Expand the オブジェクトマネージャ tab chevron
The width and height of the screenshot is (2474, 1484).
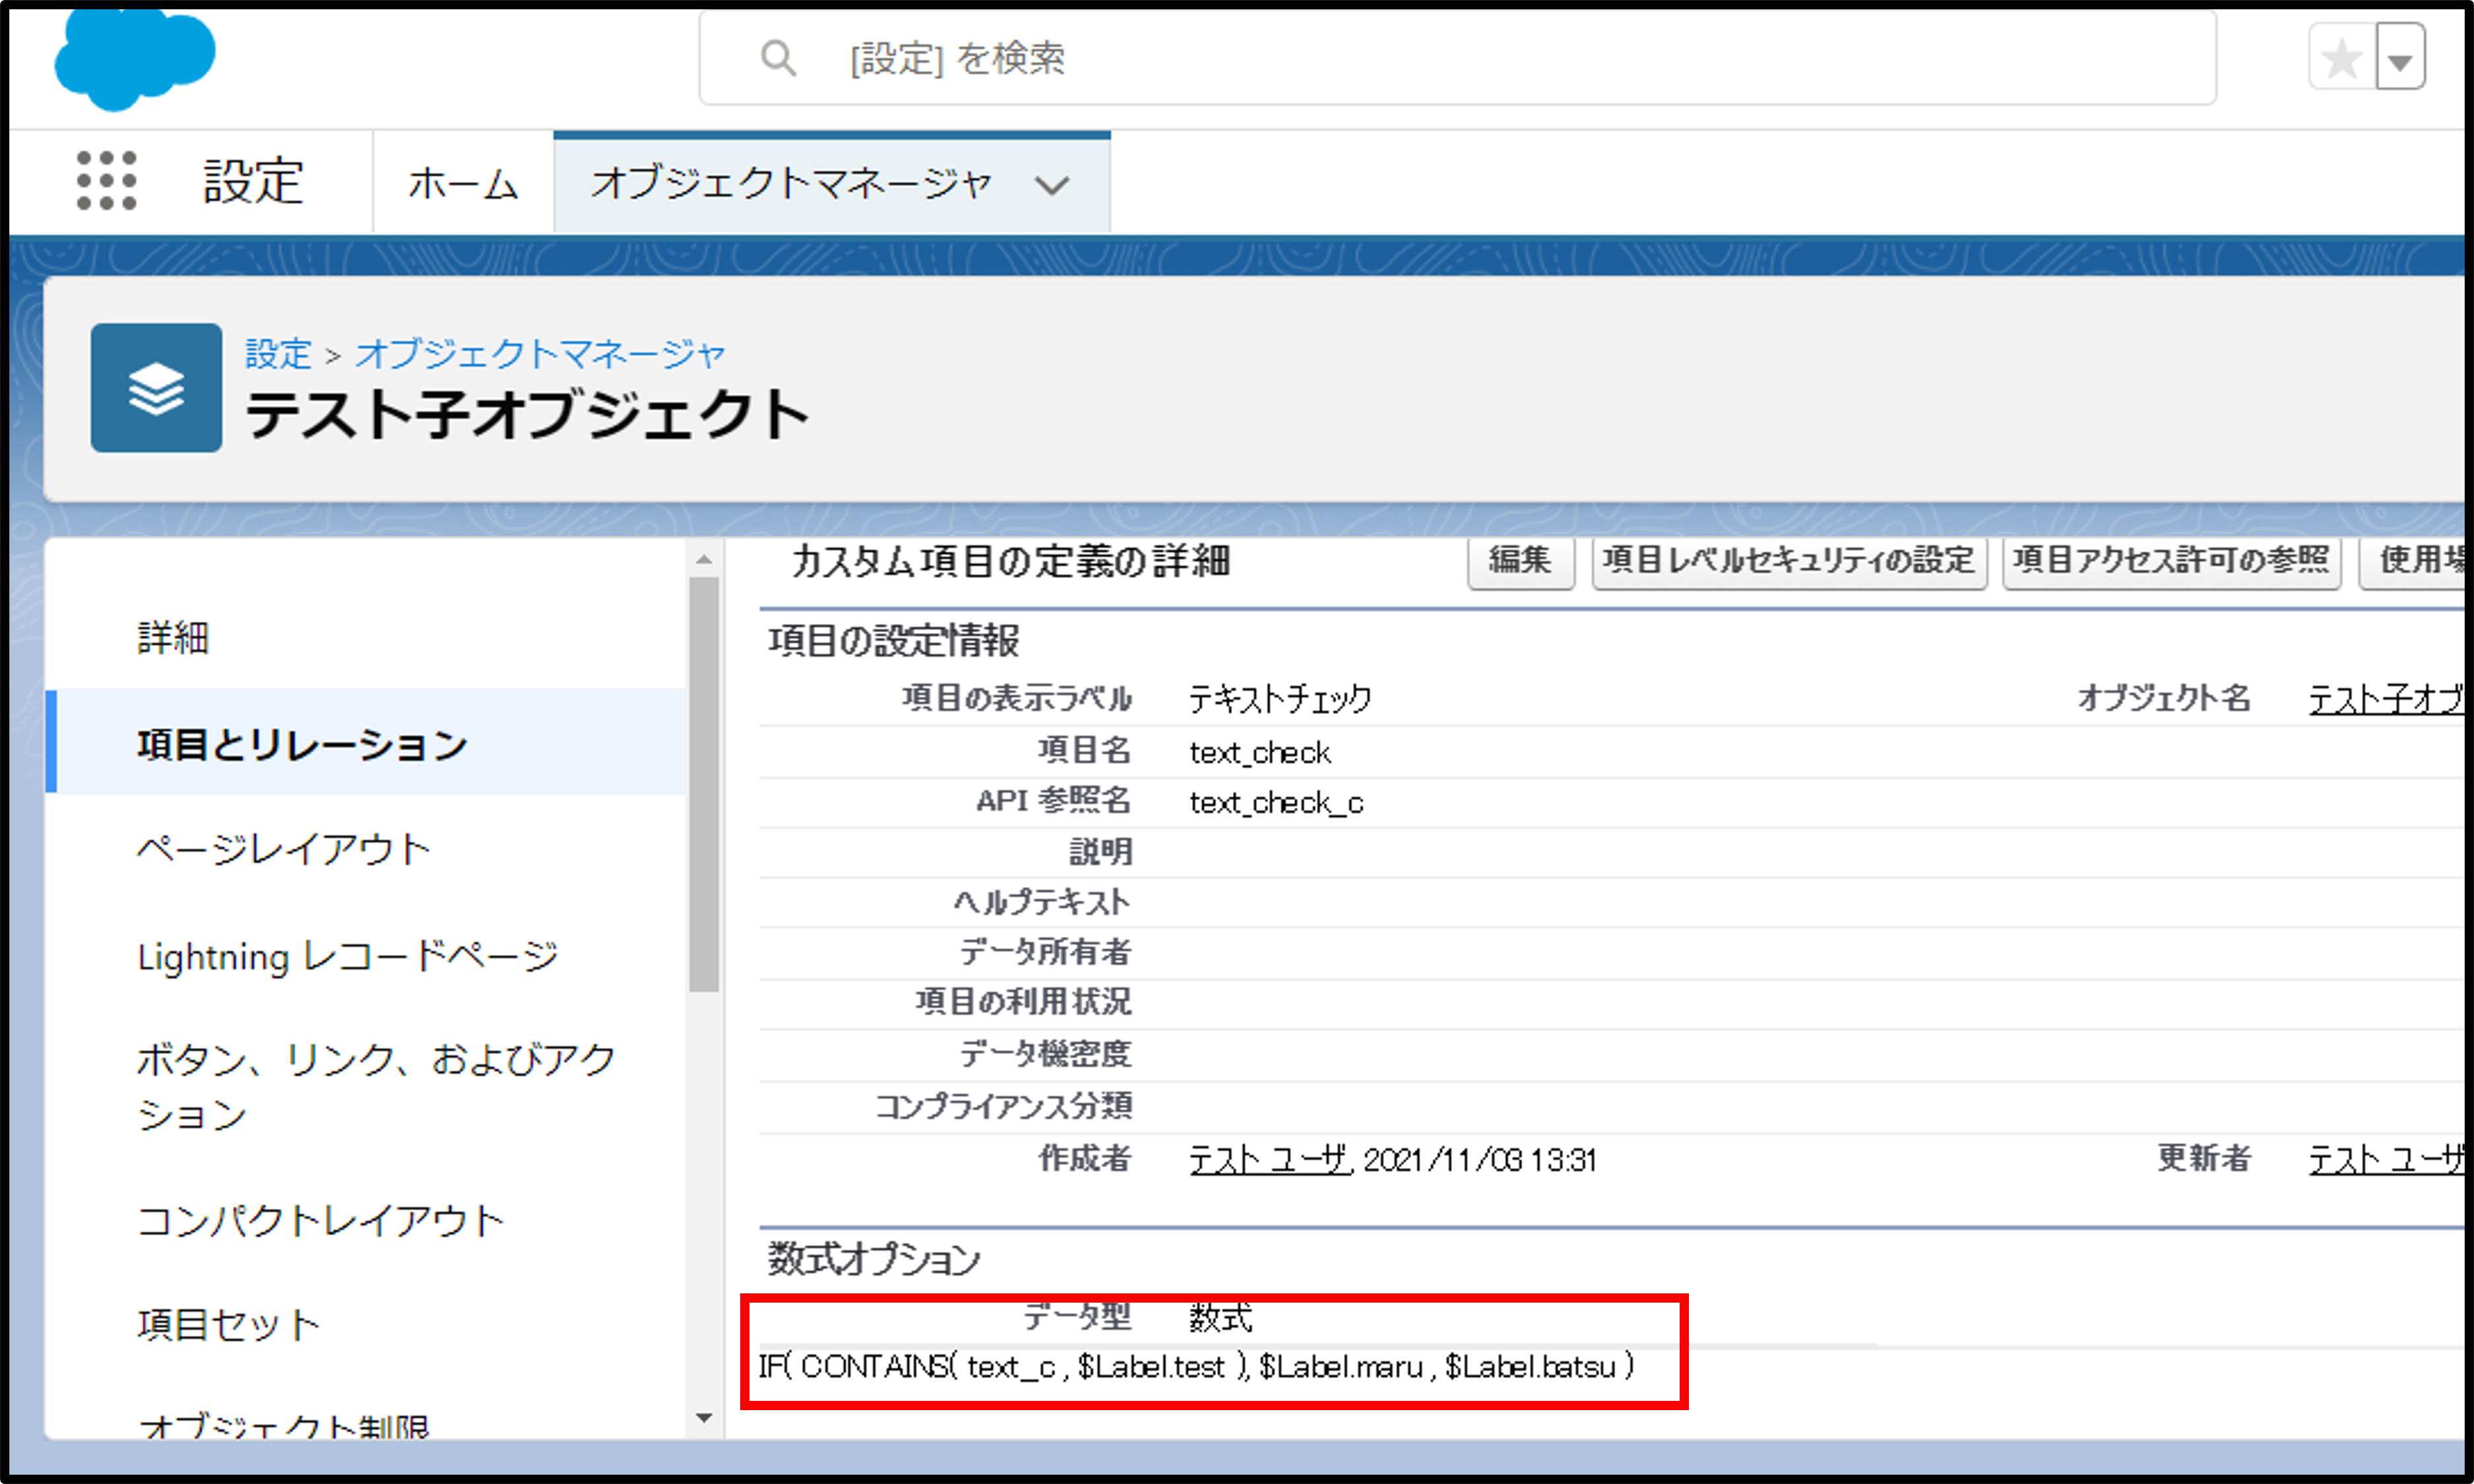(x=1051, y=185)
